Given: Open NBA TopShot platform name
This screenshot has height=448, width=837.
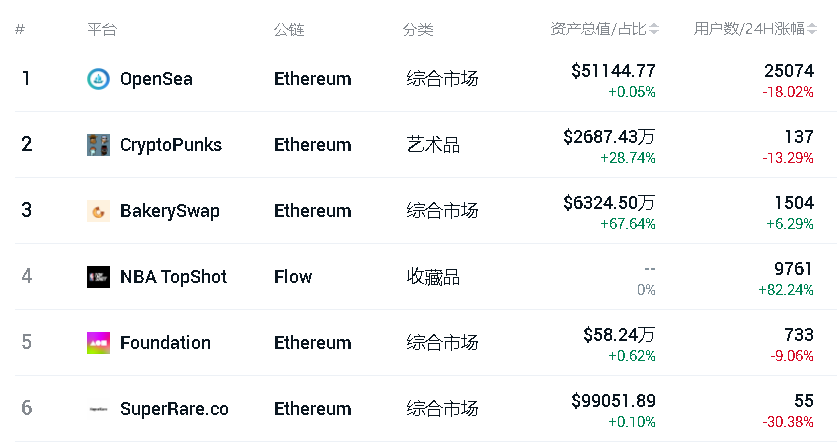Looking at the screenshot, I should [173, 277].
